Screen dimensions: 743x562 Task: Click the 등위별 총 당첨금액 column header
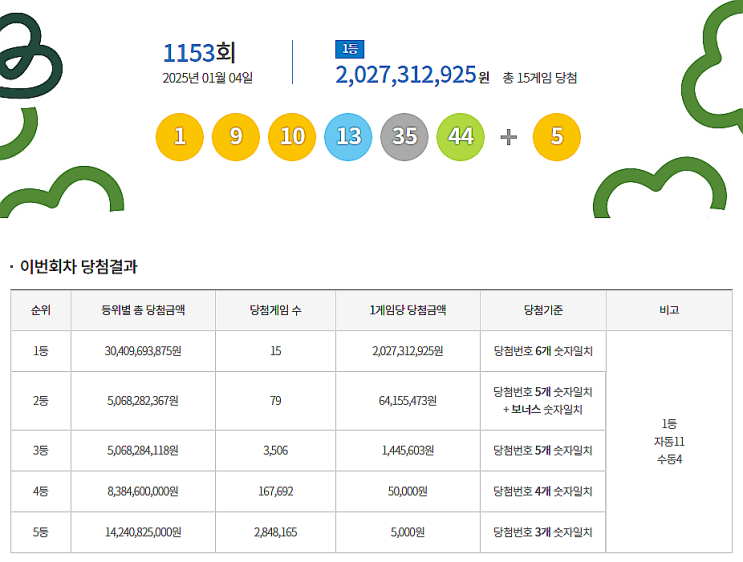tap(143, 310)
